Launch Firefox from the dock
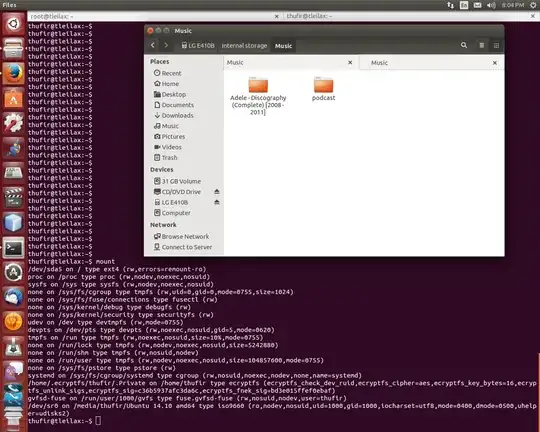 pos(13,73)
